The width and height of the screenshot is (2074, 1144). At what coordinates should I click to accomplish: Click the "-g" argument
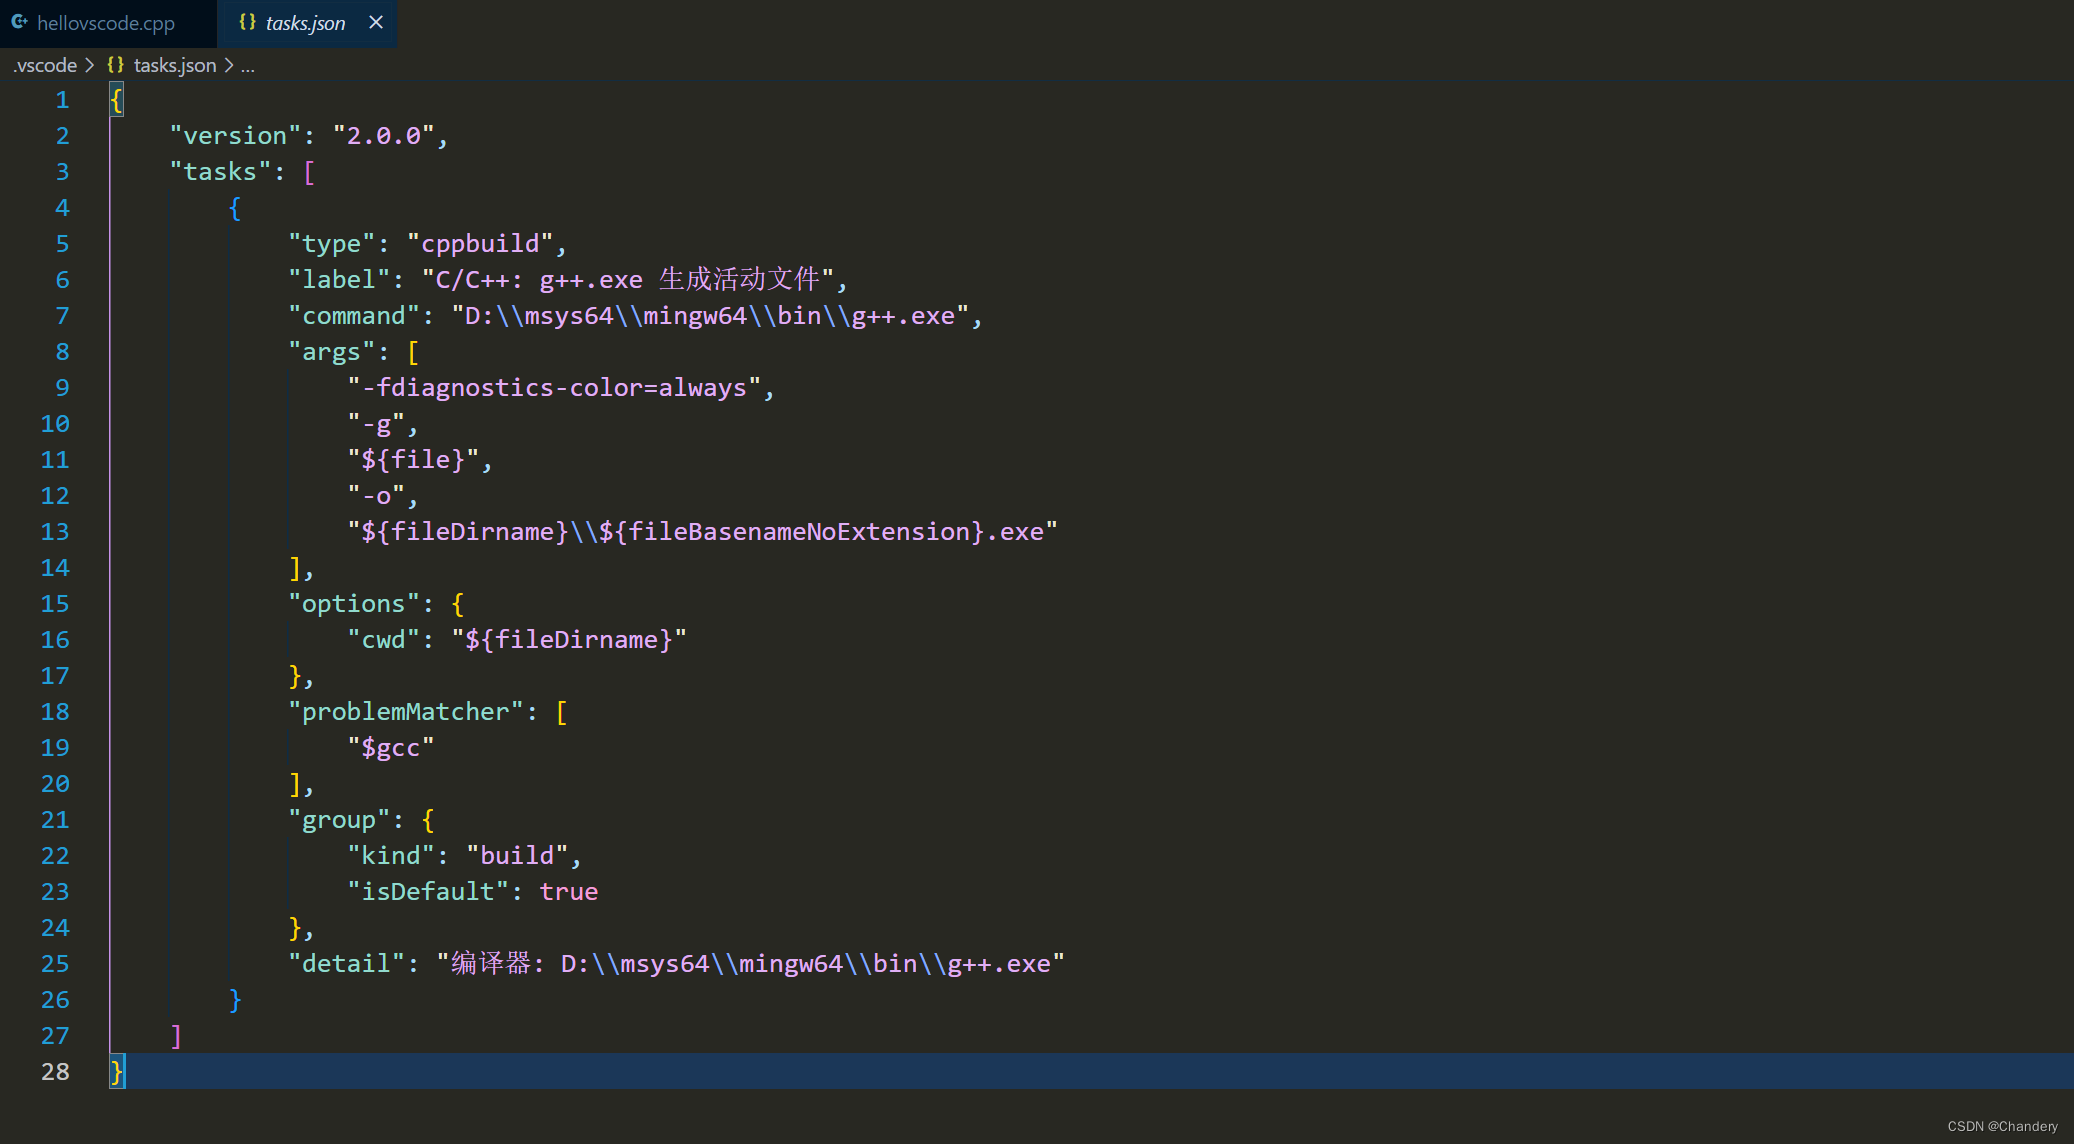pos(376,424)
